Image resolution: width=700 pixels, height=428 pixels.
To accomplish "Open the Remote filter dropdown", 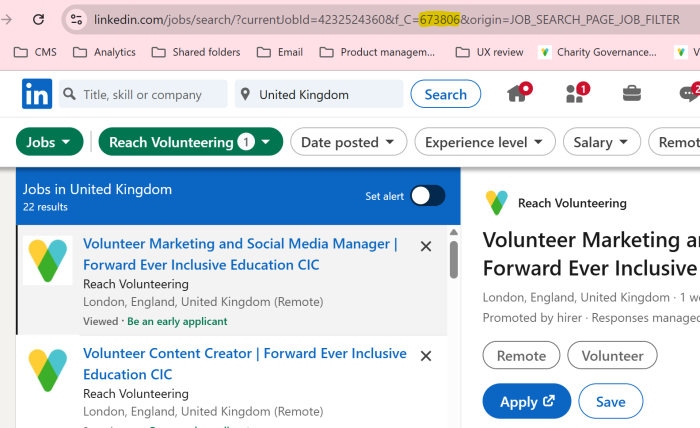I will (675, 142).
